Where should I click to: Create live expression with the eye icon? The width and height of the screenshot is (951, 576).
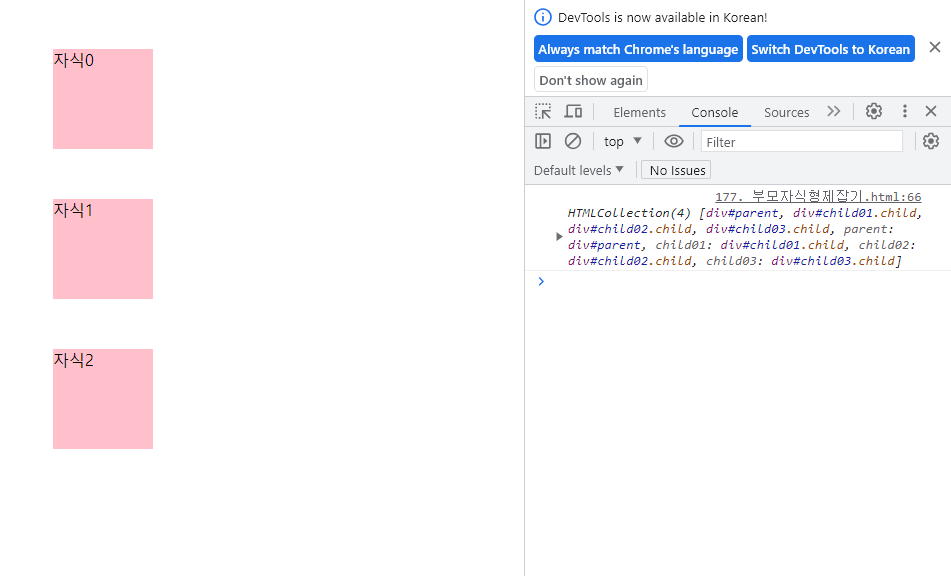(x=673, y=141)
